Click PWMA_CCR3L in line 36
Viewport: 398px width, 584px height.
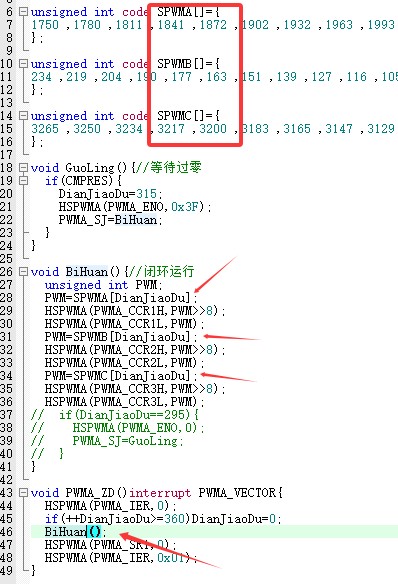pyautogui.click(x=129, y=402)
